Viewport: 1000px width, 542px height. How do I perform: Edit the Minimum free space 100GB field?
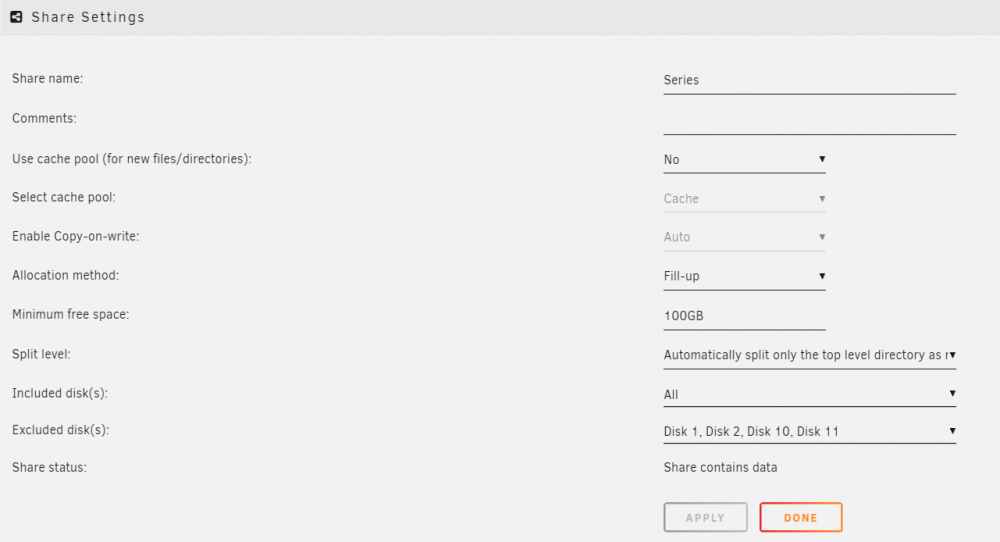[744, 316]
